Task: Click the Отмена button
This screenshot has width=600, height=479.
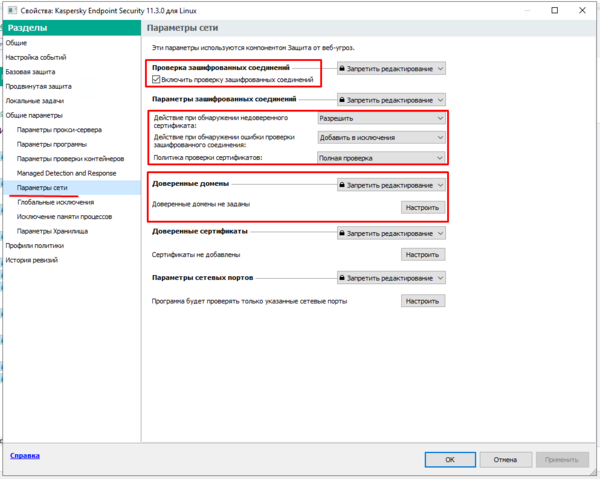Action: [x=505, y=459]
